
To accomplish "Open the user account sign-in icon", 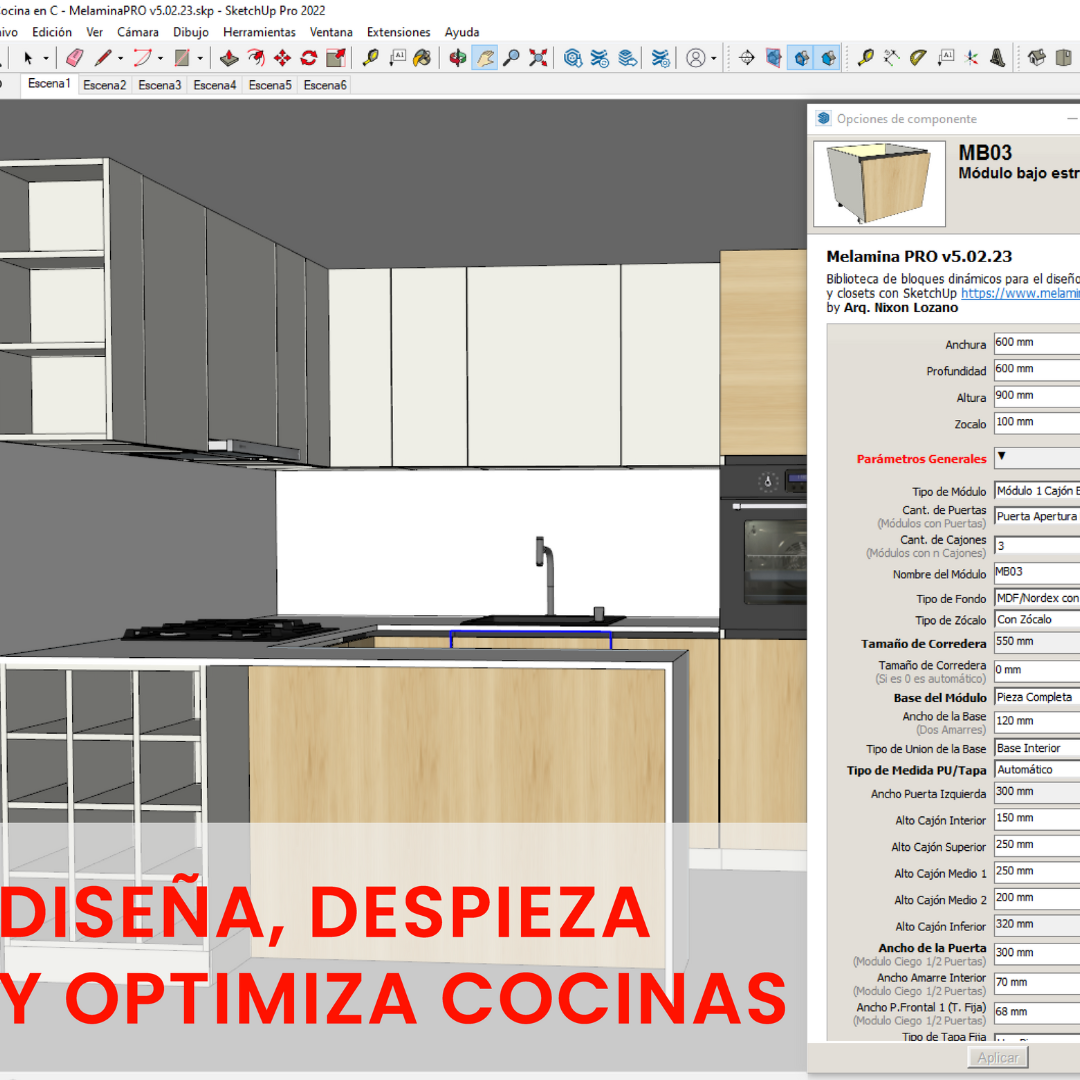I will point(696,59).
